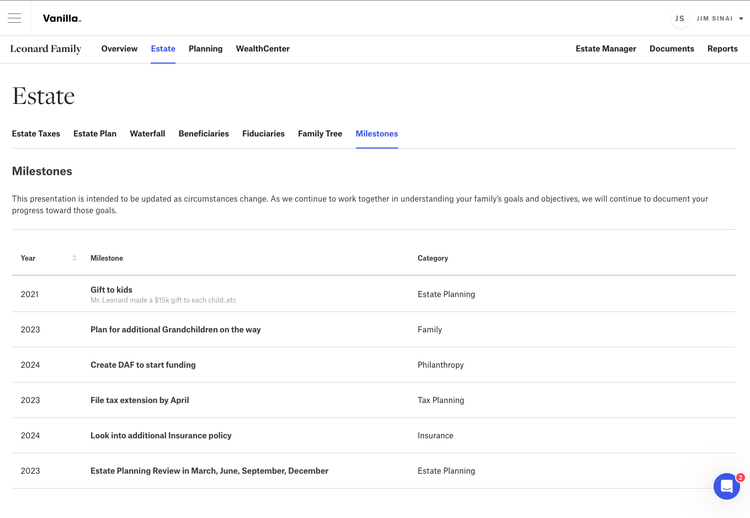Click the Vanilla logo
This screenshot has width=750, height=518.
62,18
